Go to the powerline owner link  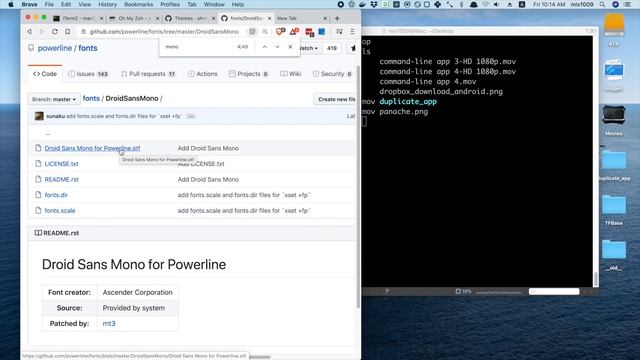point(55,48)
